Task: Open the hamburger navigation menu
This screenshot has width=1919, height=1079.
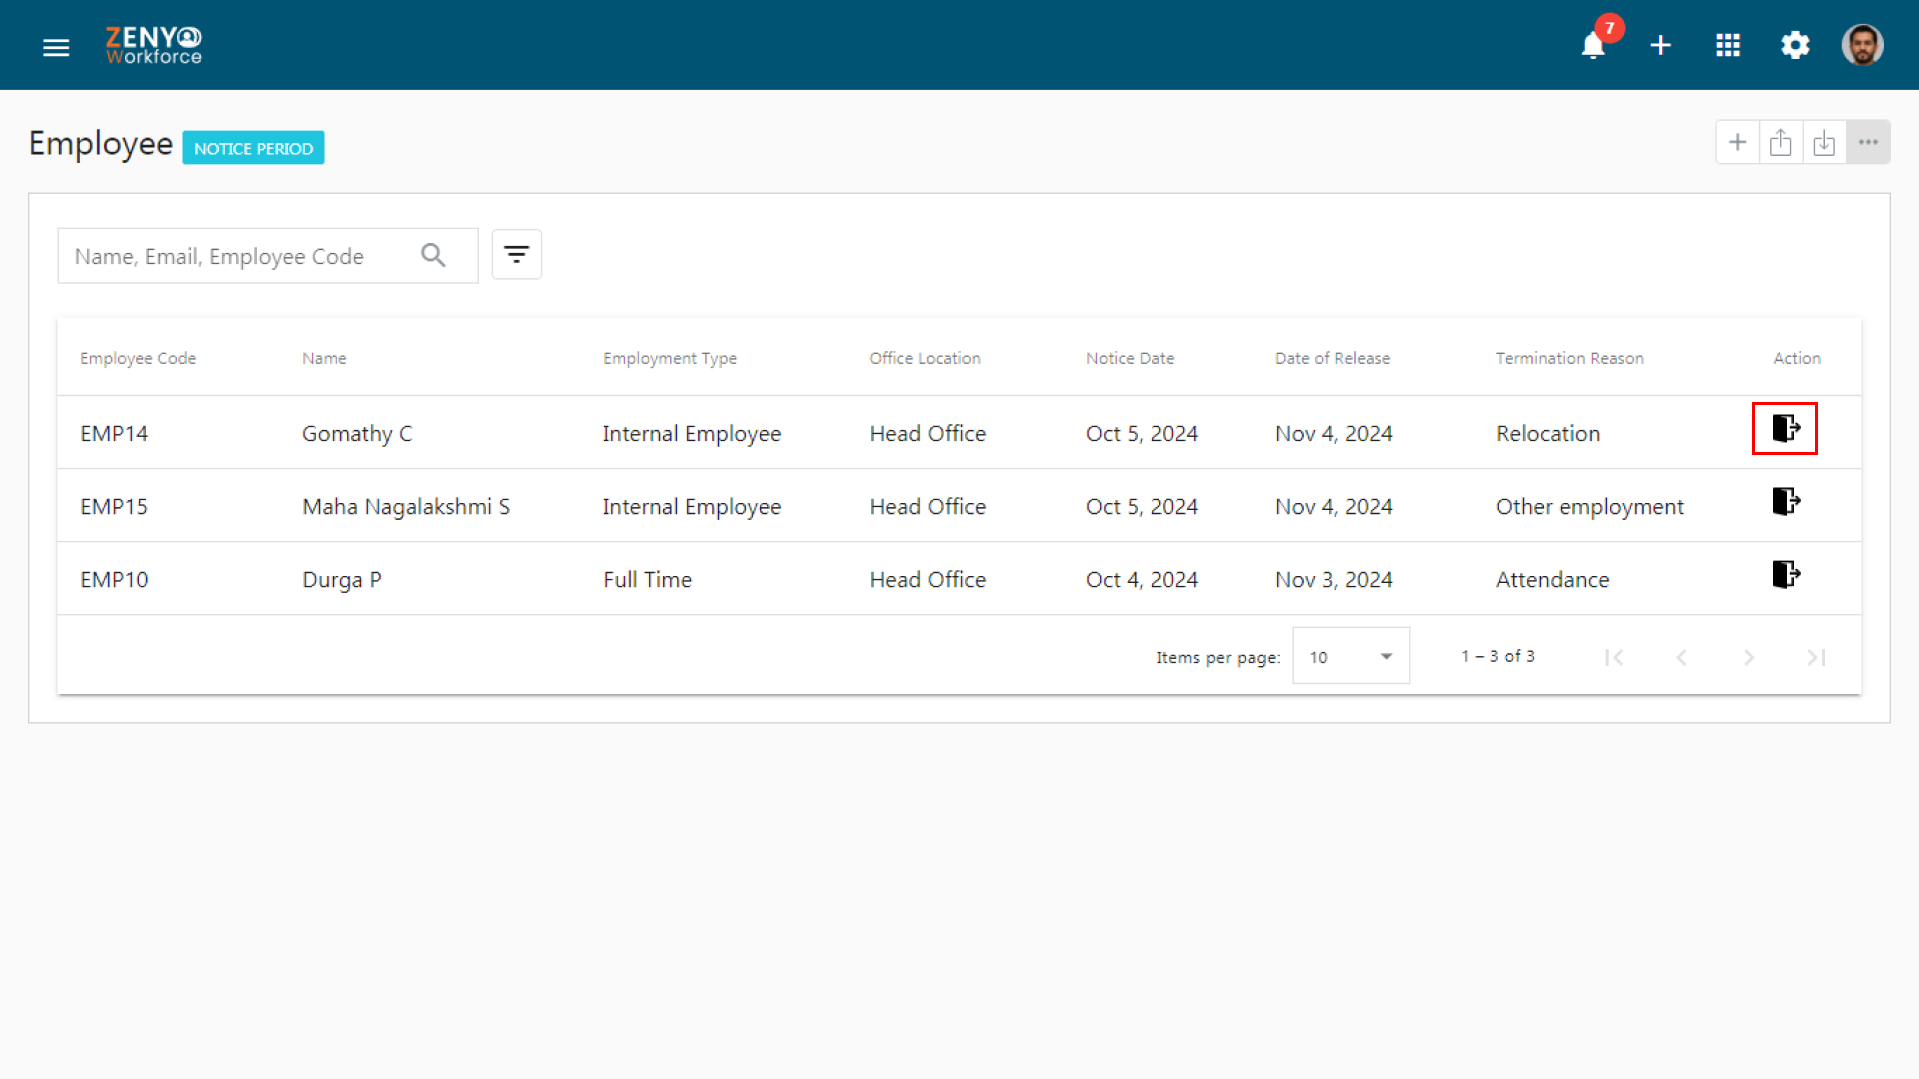Action: 56,47
